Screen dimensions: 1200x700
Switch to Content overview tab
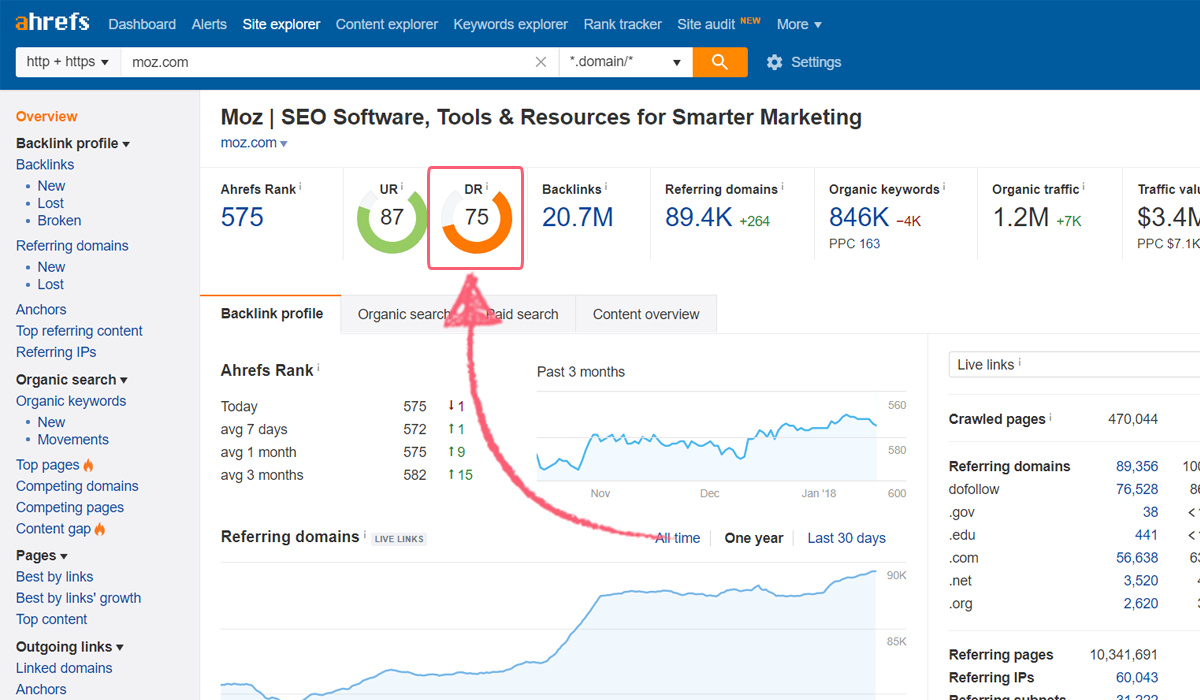[646, 314]
